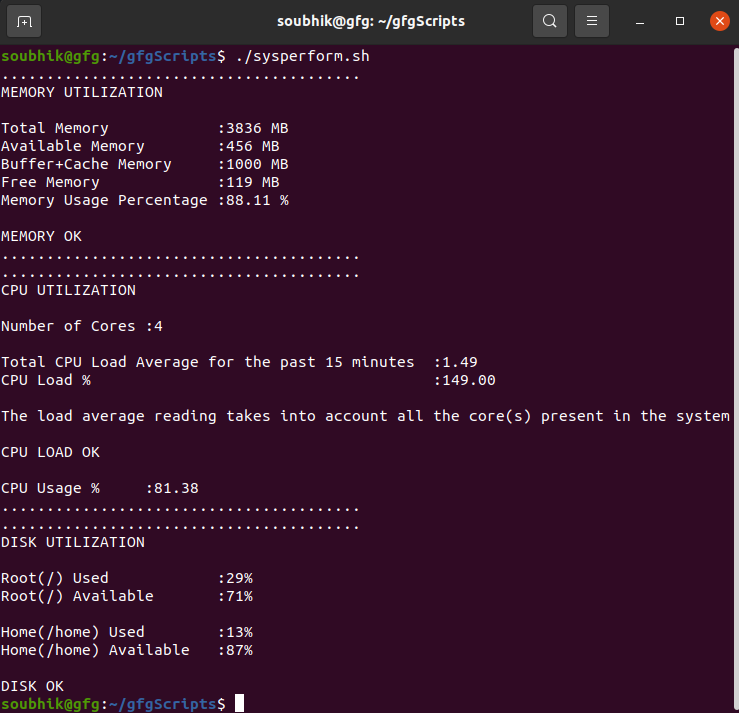
Task: Click the :88.11 % value
Action: [253, 200]
